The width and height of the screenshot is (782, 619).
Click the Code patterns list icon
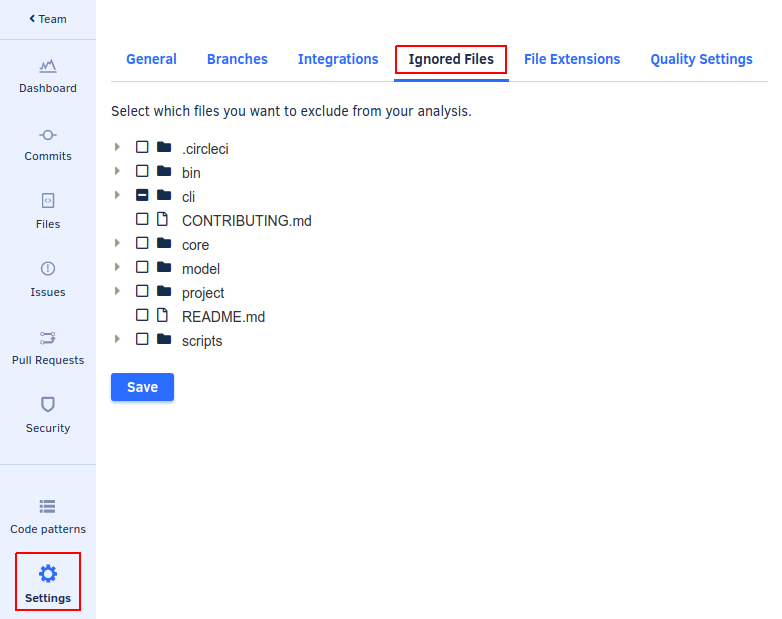point(48,506)
